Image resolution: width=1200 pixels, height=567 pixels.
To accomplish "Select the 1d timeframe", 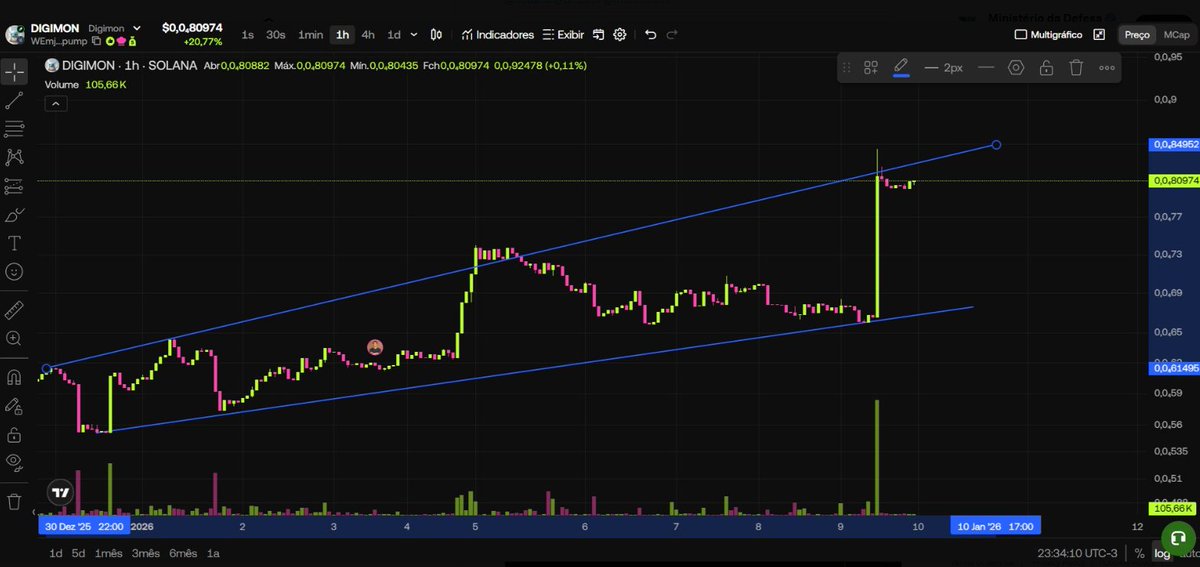I will coord(394,34).
